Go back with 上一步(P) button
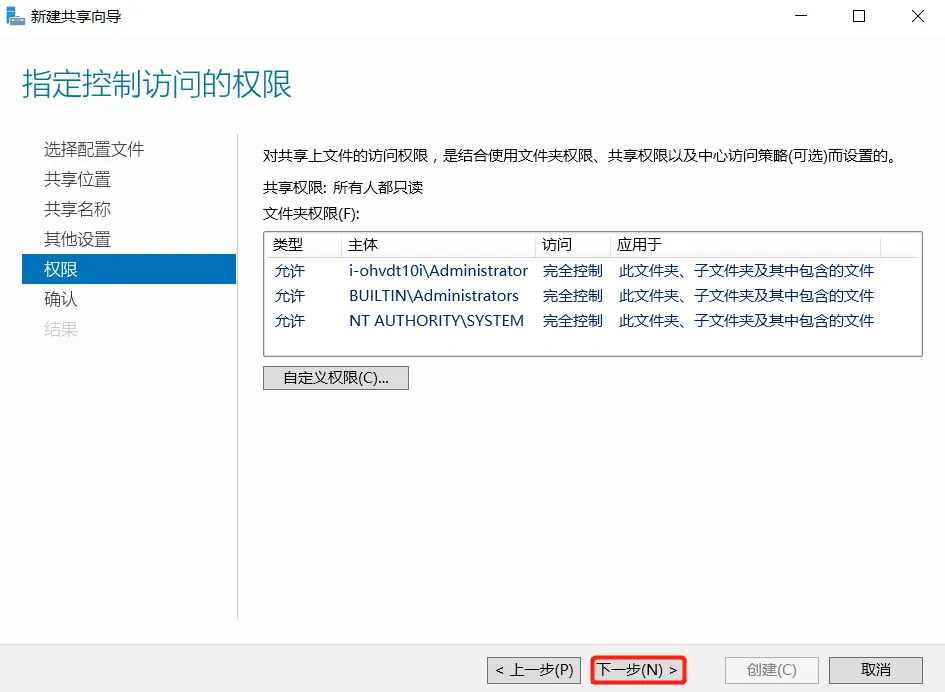Viewport: 945px width, 692px height. tap(533, 670)
